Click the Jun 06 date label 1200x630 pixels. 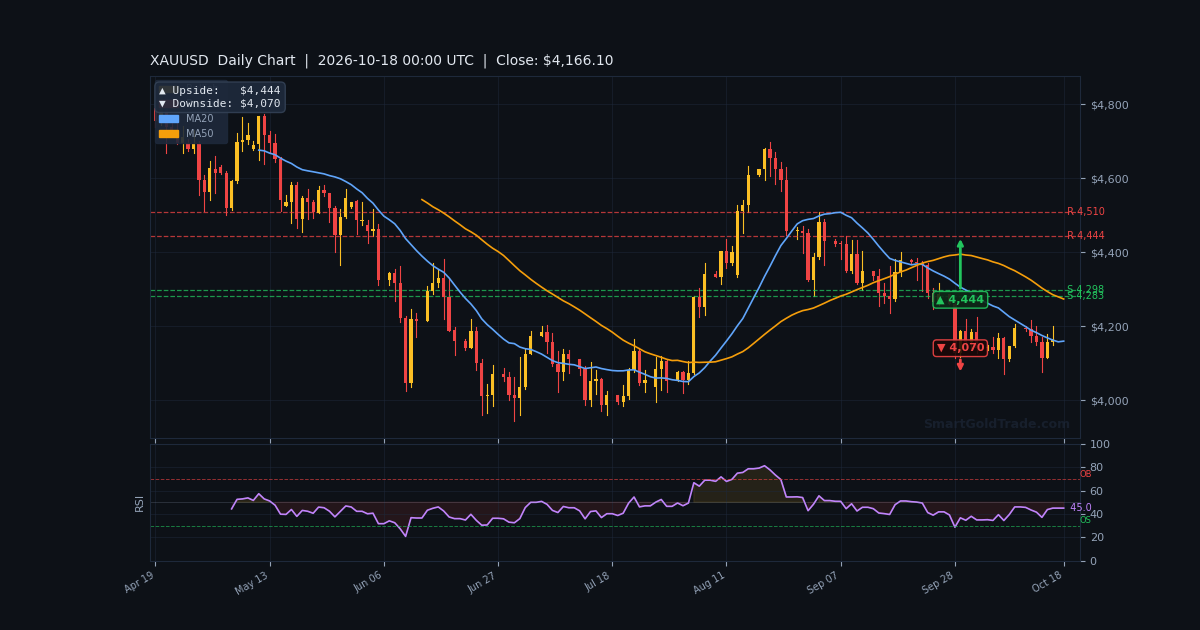pos(369,582)
